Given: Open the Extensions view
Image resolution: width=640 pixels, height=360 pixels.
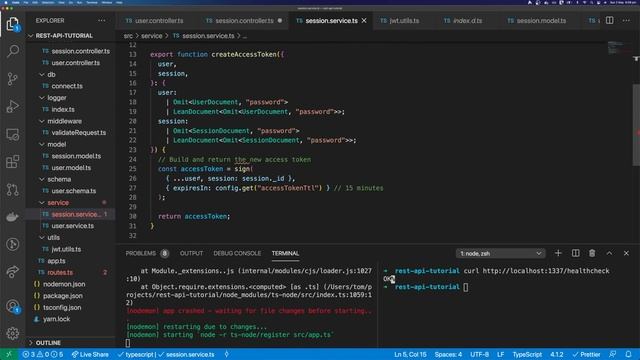Looking at the screenshot, I should pos(13,162).
